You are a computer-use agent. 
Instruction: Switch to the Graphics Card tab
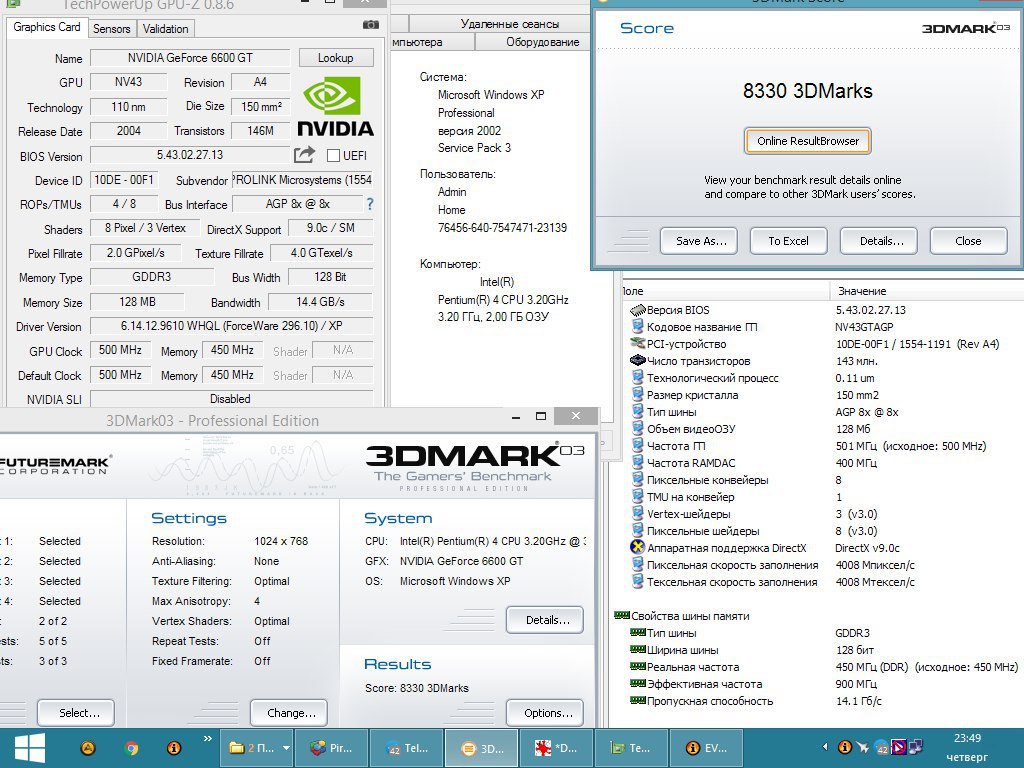[x=46, y=27]
